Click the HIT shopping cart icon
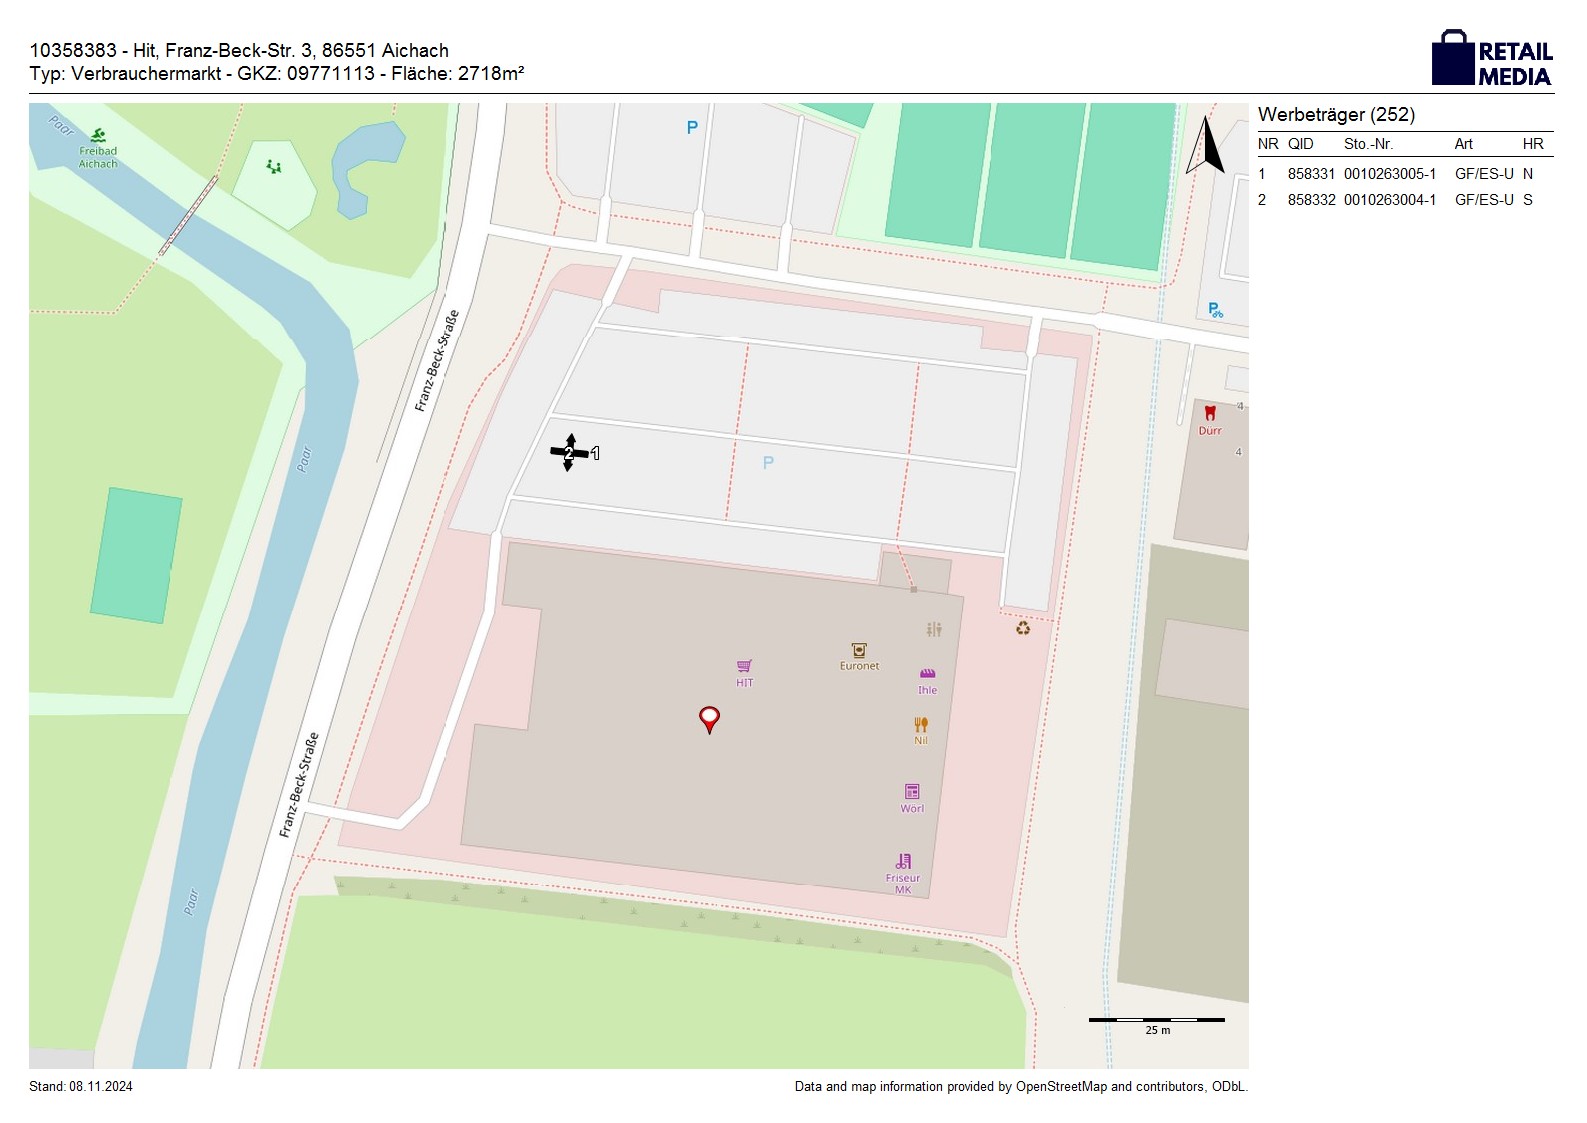 (744, 666)
